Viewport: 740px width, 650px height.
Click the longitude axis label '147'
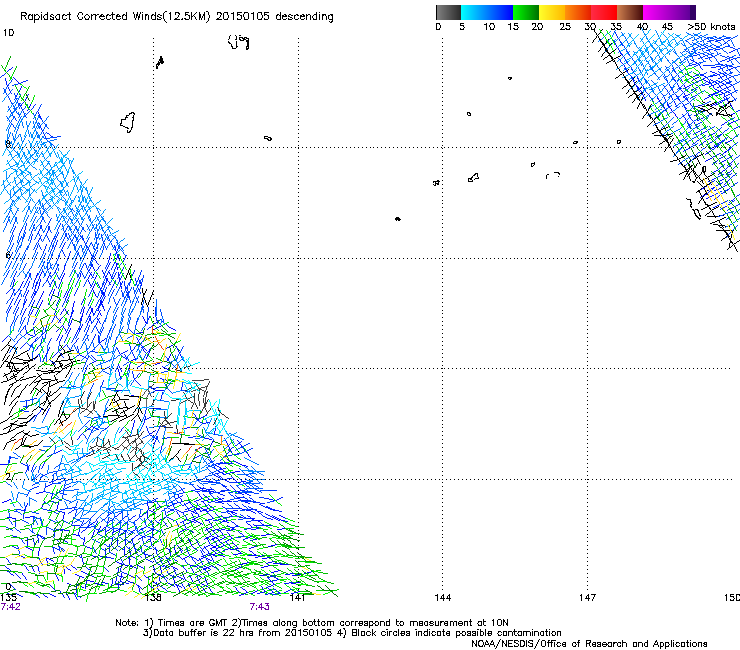pos(587,598)
